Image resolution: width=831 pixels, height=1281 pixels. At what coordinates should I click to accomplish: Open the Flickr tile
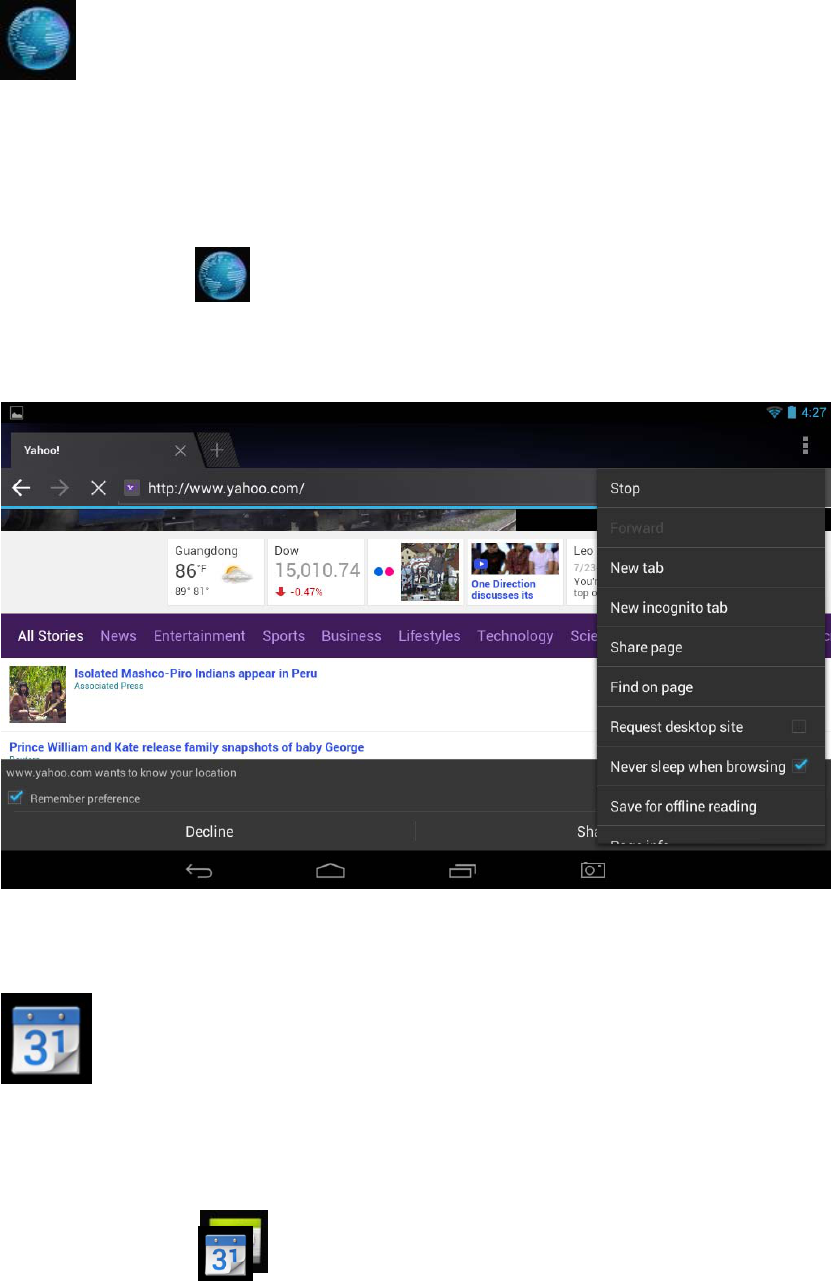(x=414, y=572)
